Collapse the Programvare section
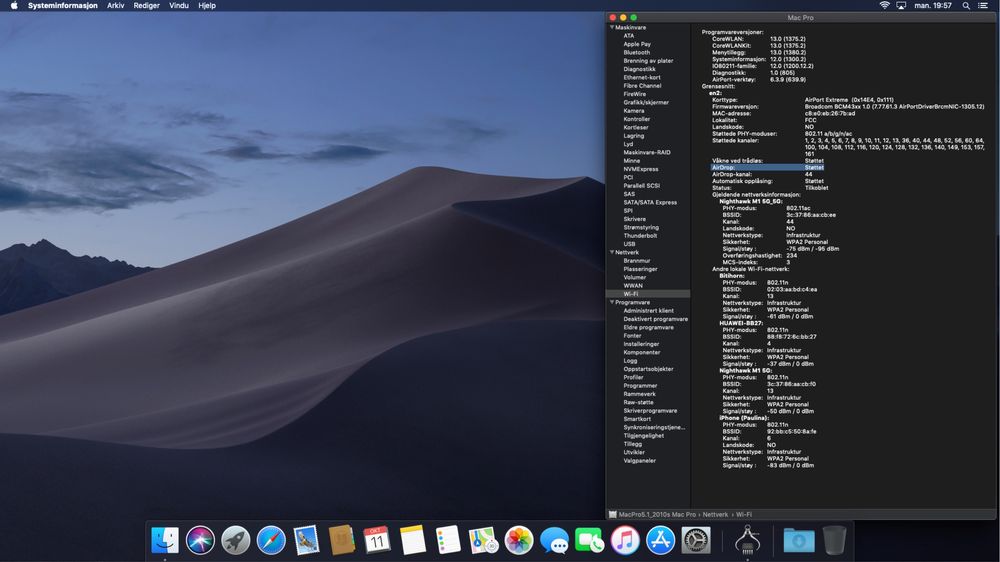The image size is (1000, 562). (612, 302)
